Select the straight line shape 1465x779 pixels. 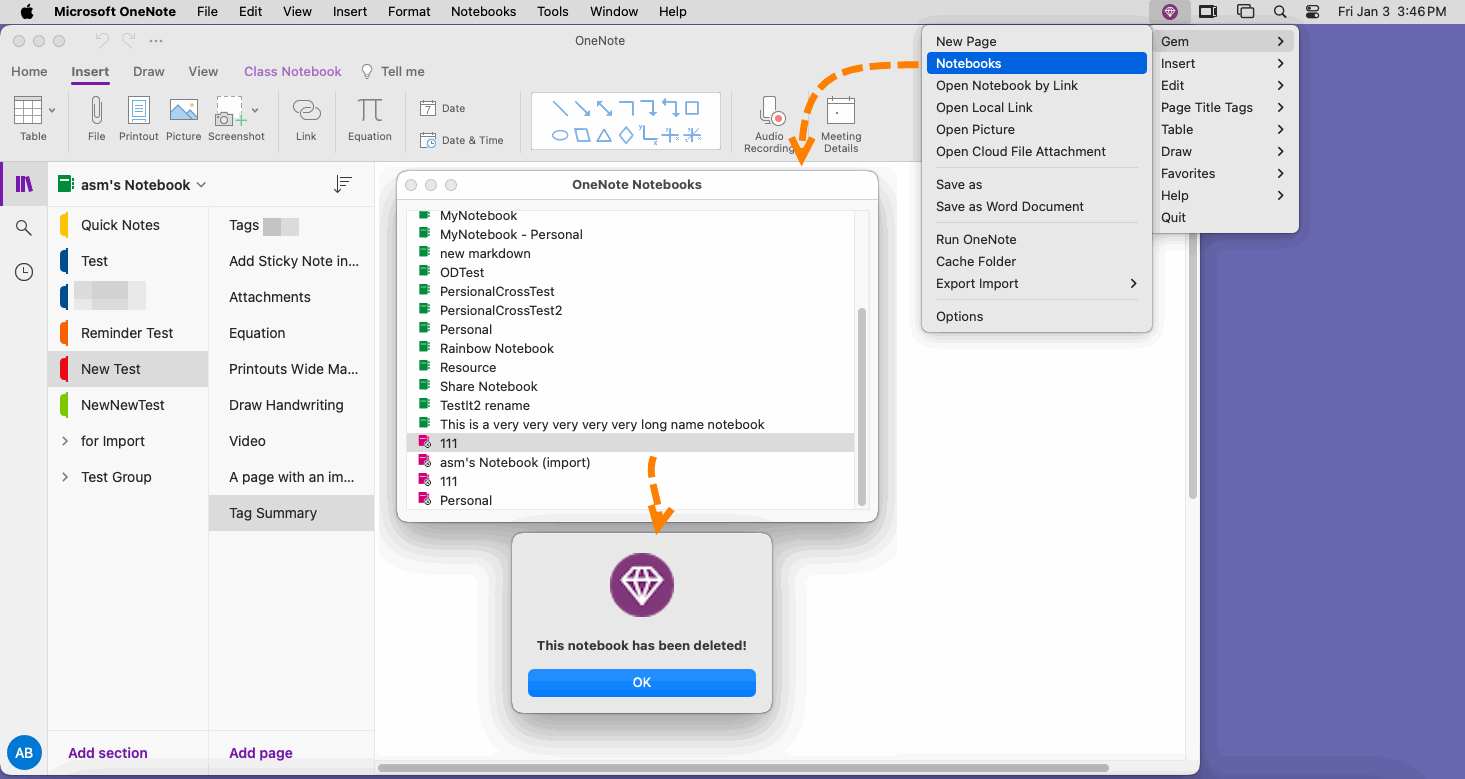click(560, 108)
